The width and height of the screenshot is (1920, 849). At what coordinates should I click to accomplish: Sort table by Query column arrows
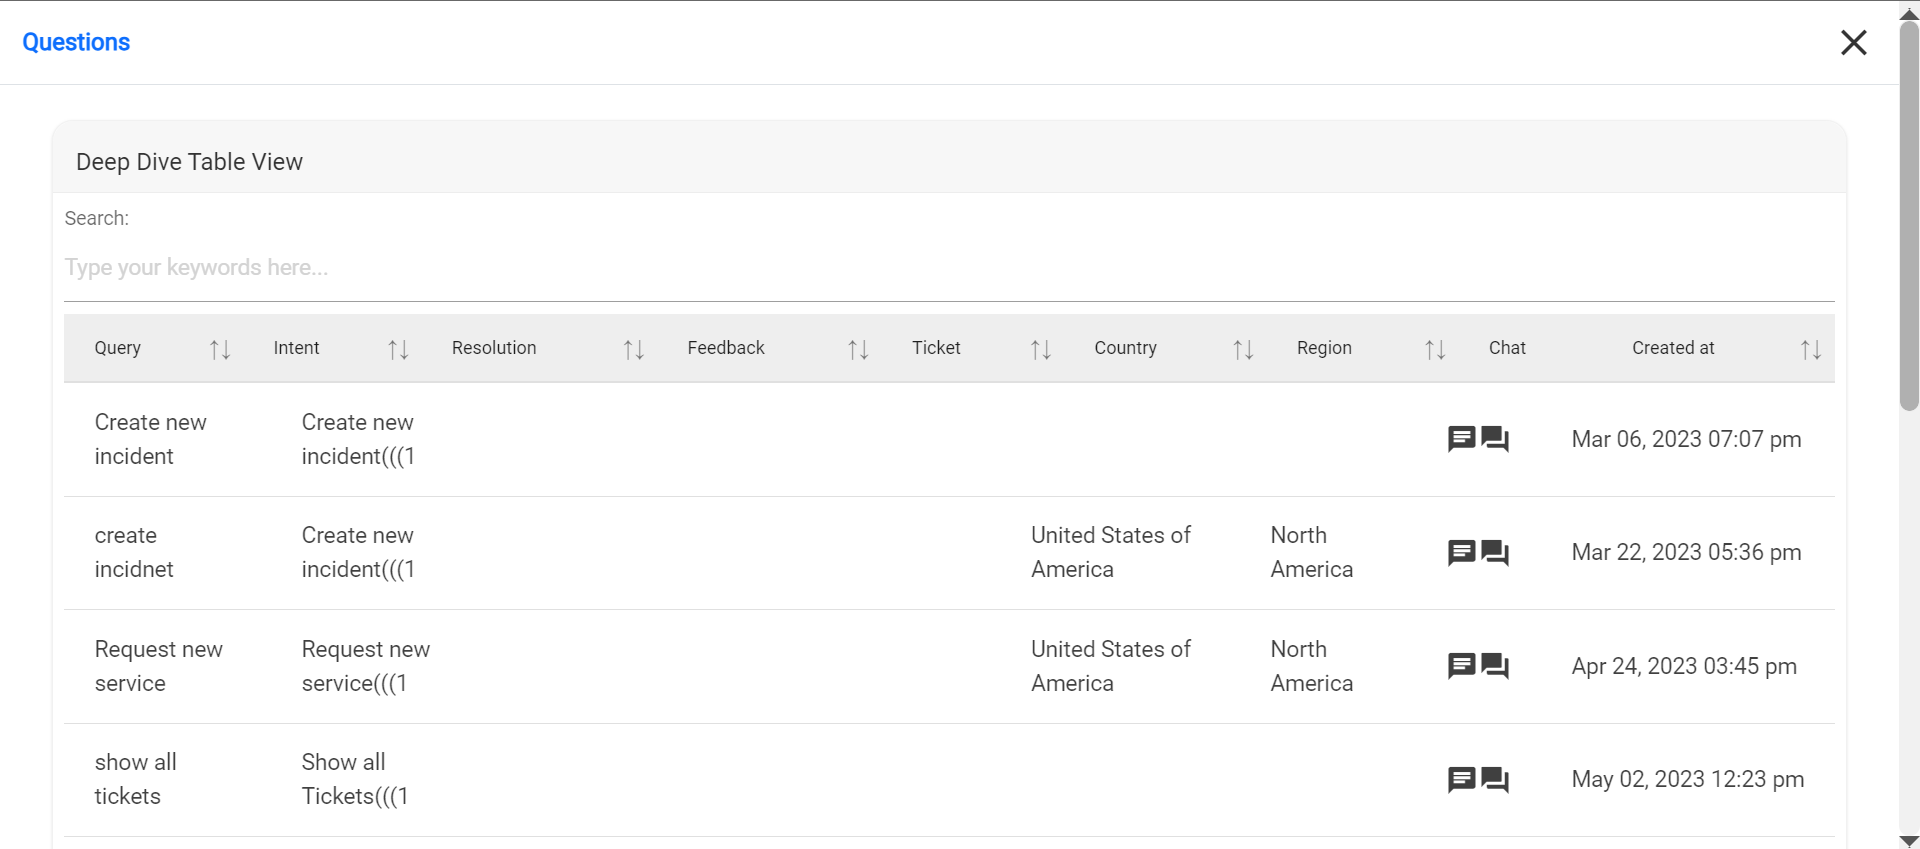point(220,349)
